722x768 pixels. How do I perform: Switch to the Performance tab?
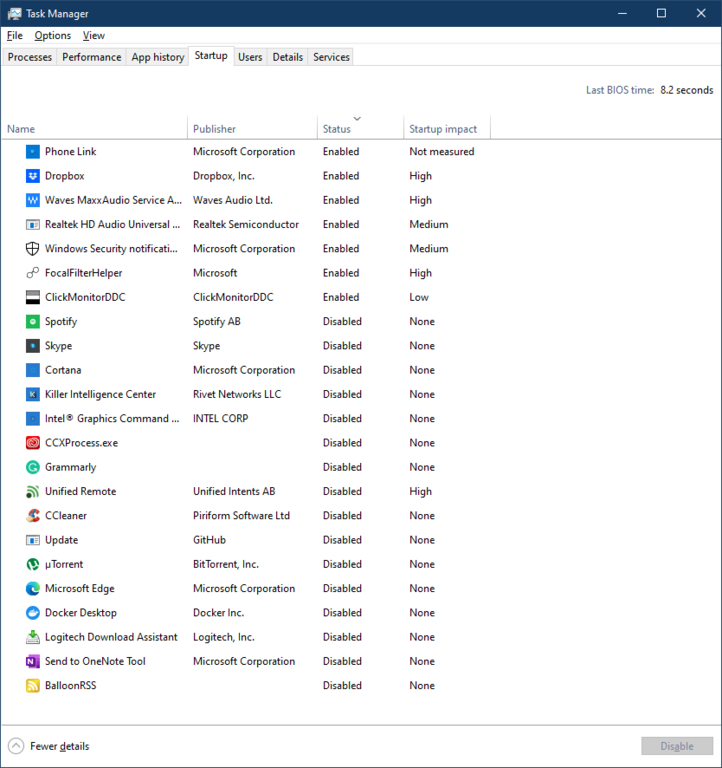92,57
